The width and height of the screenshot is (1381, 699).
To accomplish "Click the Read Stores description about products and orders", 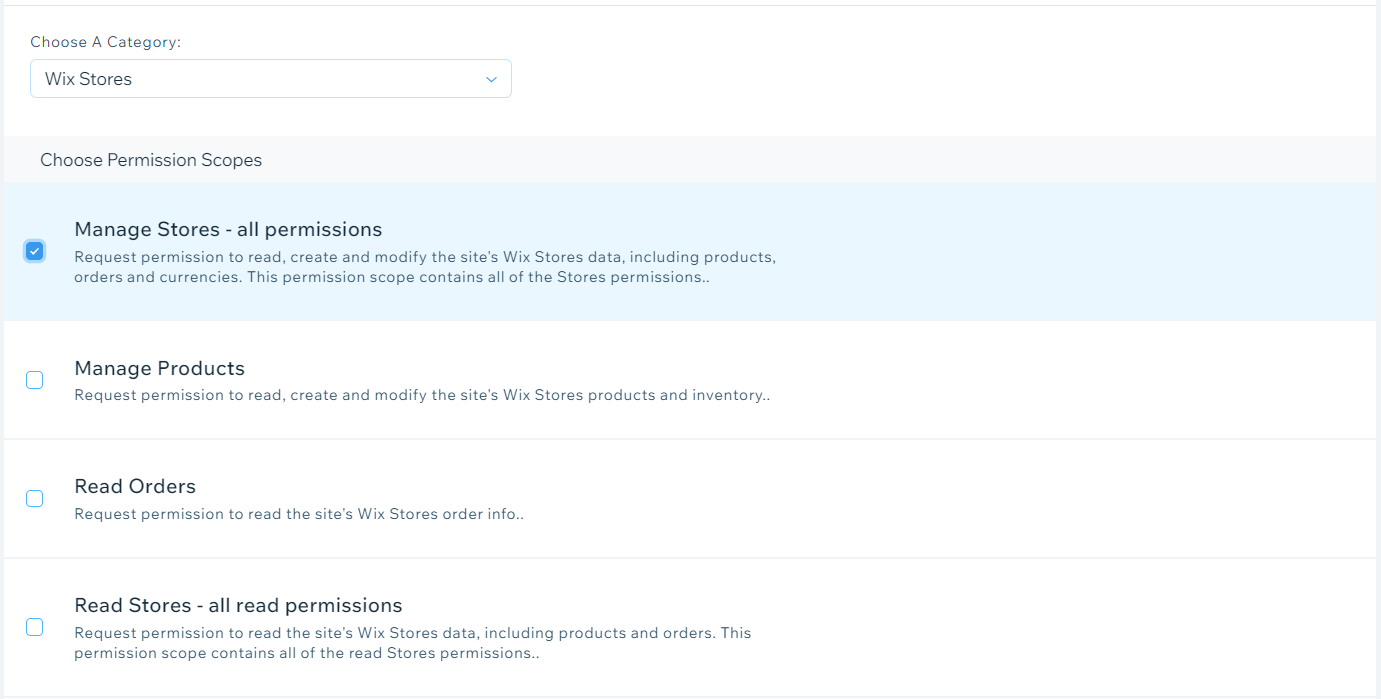I will 412,643.
